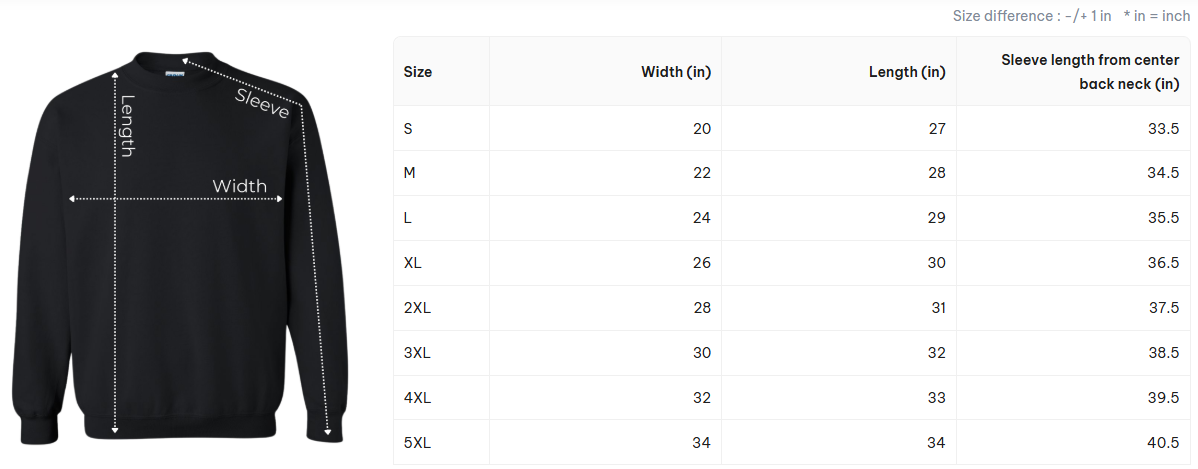The width and height of the screenshot is (1198, 469).
Task: Click sleeve length value 39.5 in the 4XL row
Action: coord(1163,398)
